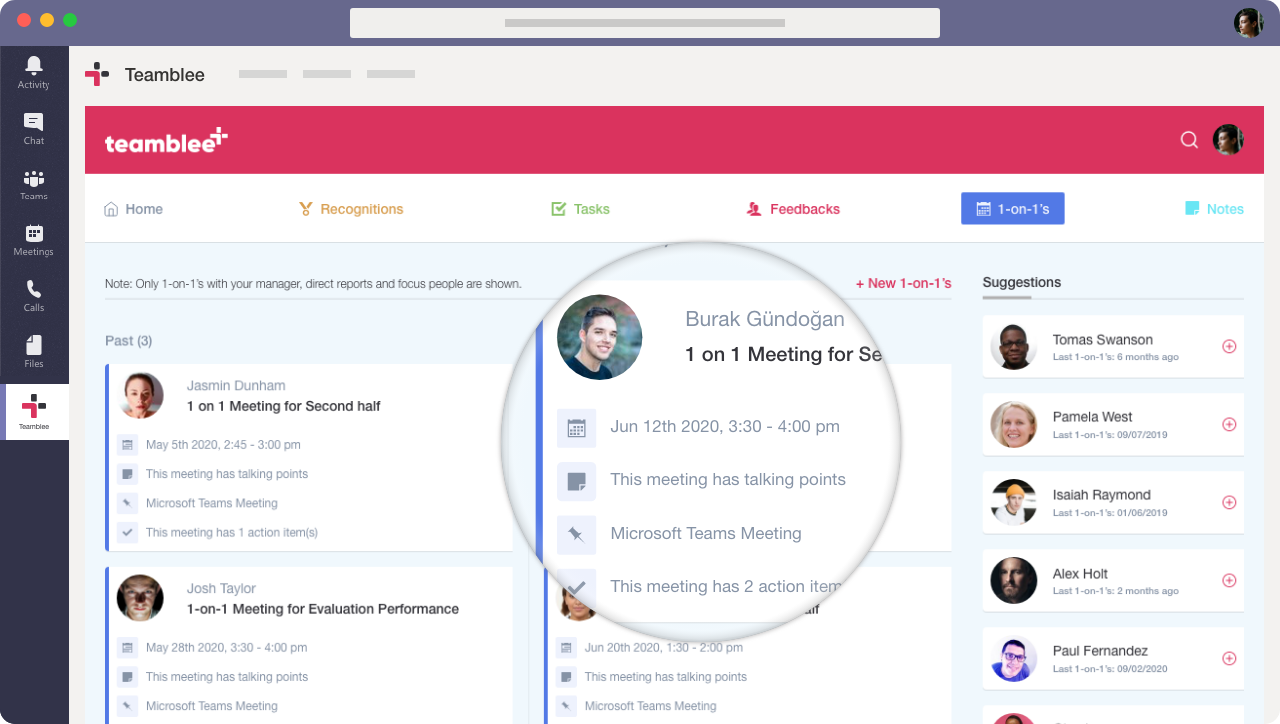Viewport: 1280px width, 724px height.
Task: Add Alex Holt with plus icon
Action: point(1229,580)
